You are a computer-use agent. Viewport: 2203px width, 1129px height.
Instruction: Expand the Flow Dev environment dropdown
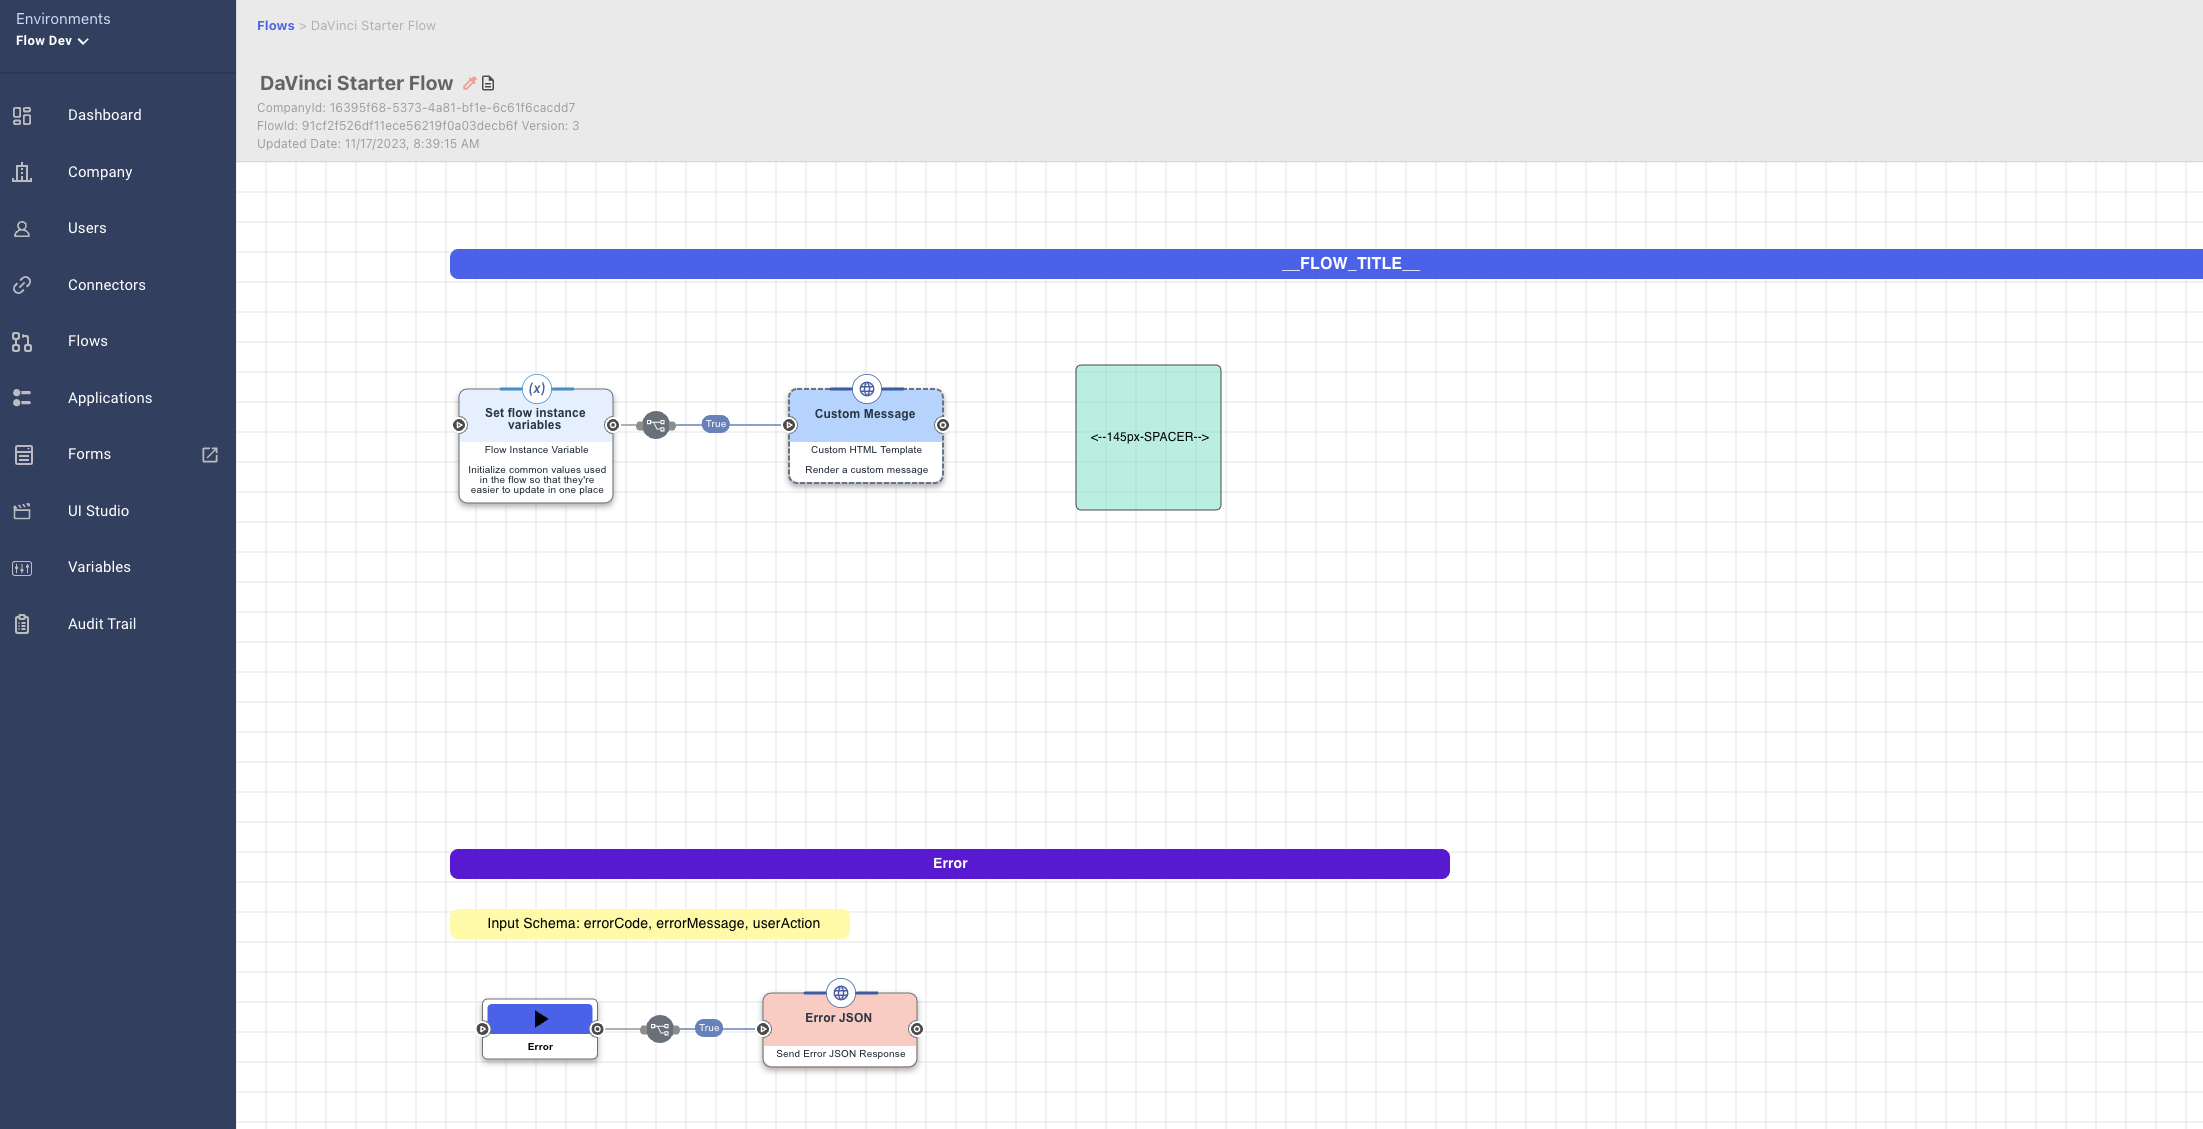(52, 41)
